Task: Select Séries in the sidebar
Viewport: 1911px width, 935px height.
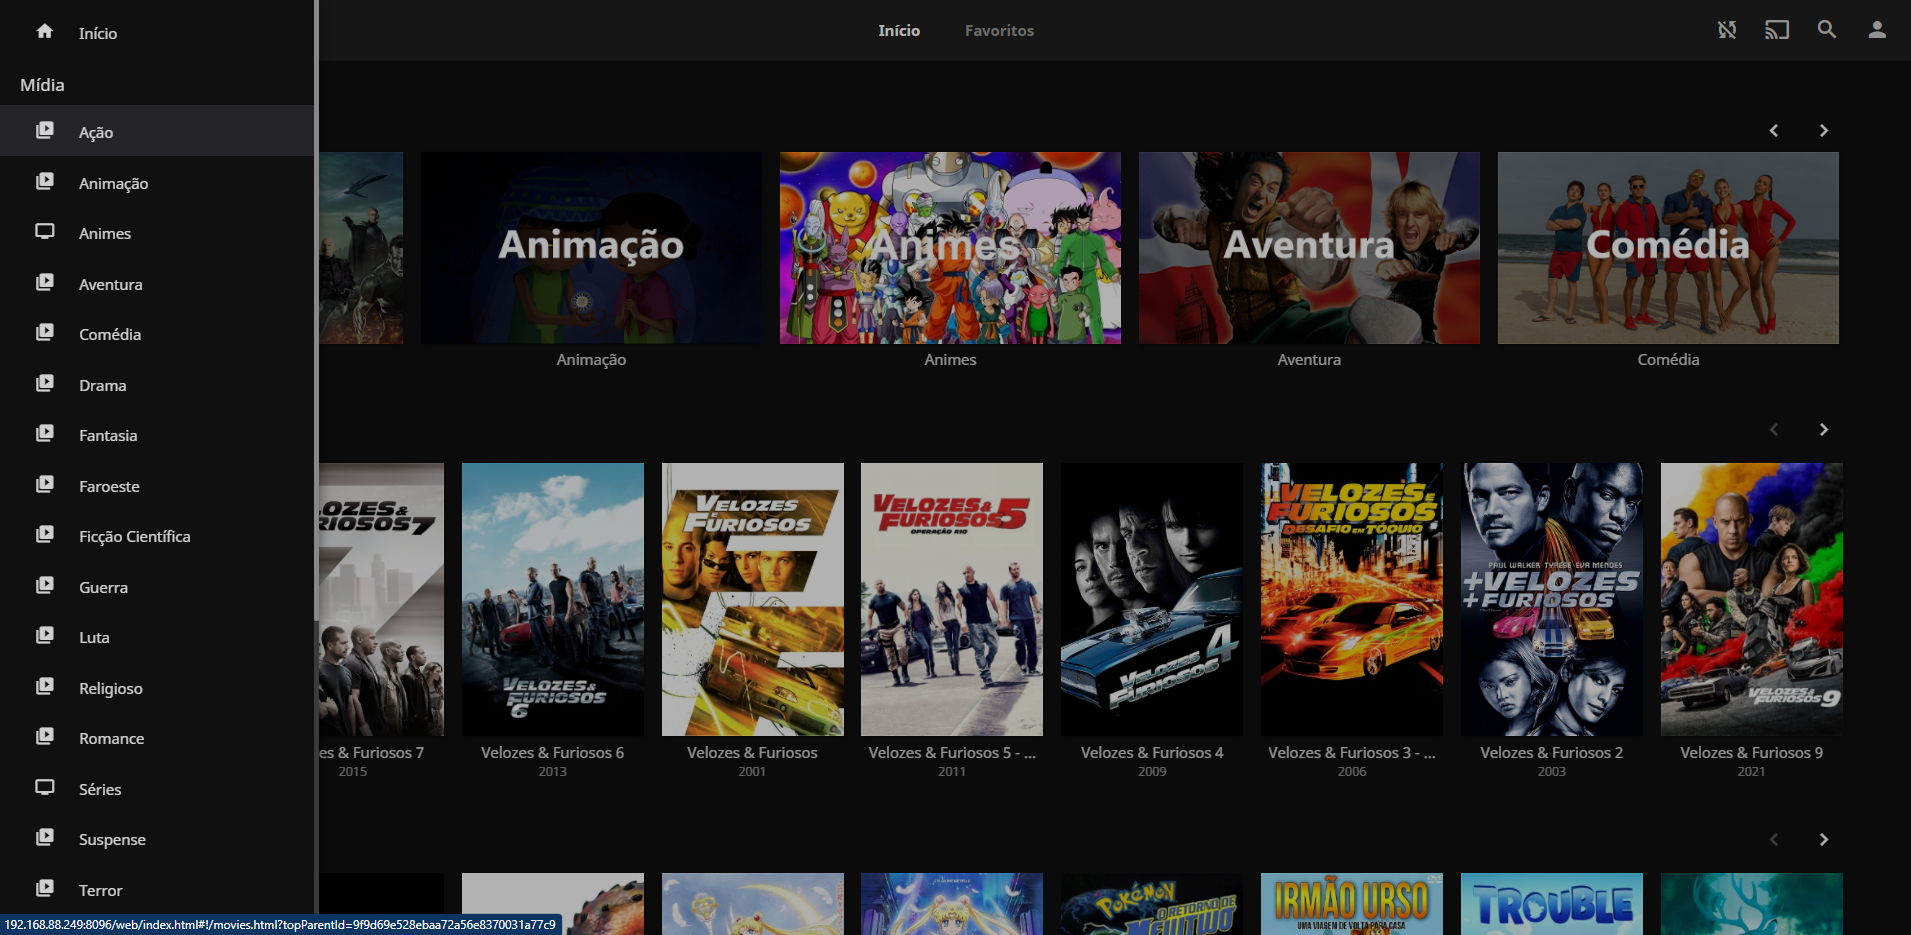Action: (x=157, y=789)
